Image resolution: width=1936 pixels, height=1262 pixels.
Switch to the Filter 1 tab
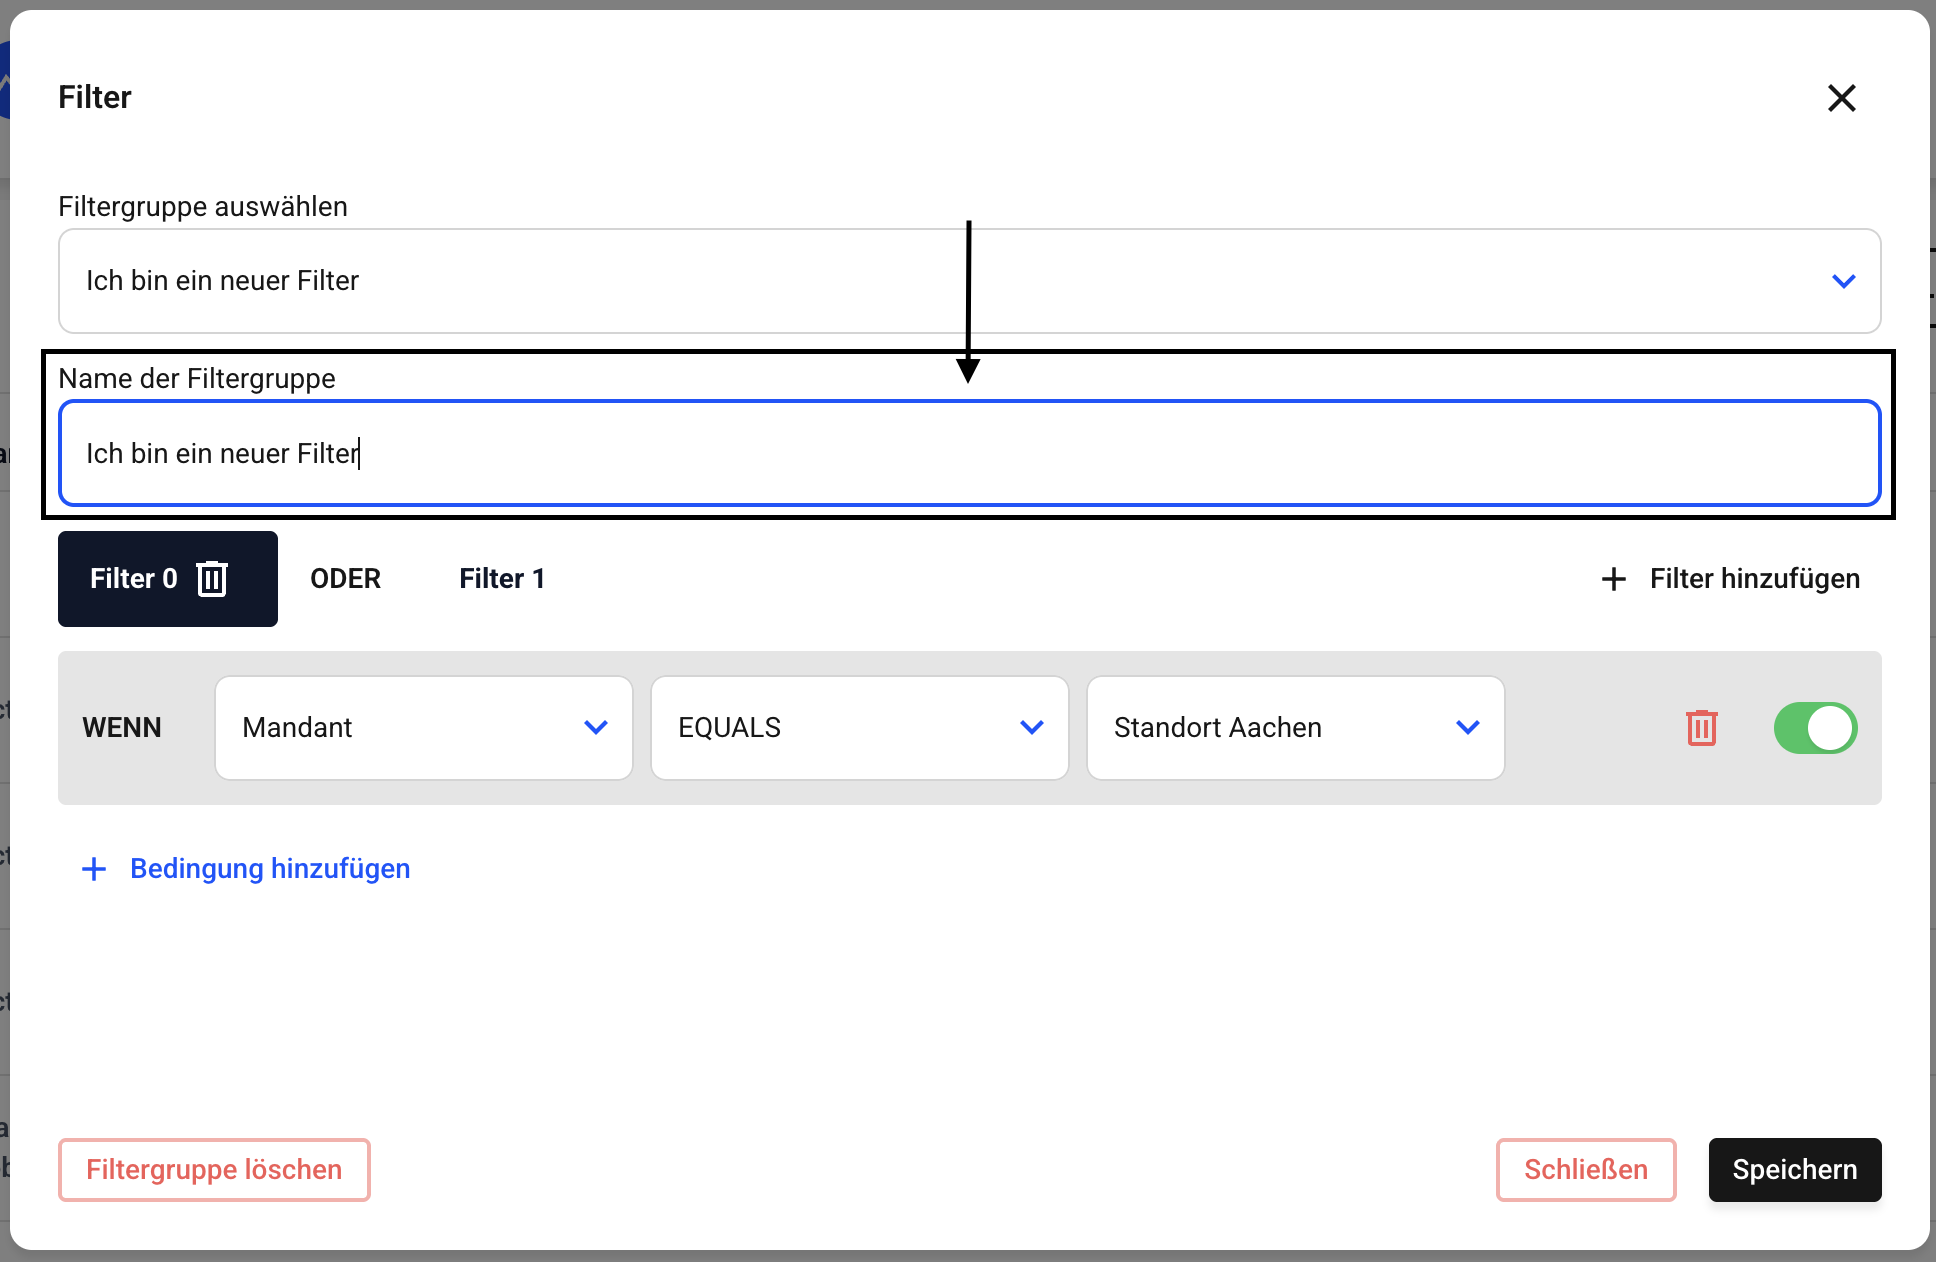pyautogui.click(x=502, y=579)
